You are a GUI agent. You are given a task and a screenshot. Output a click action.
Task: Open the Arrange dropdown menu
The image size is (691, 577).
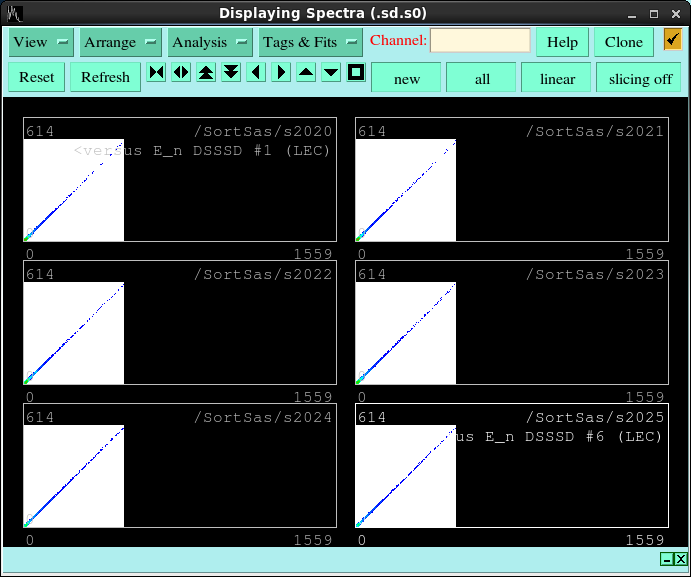click(120, 42)
